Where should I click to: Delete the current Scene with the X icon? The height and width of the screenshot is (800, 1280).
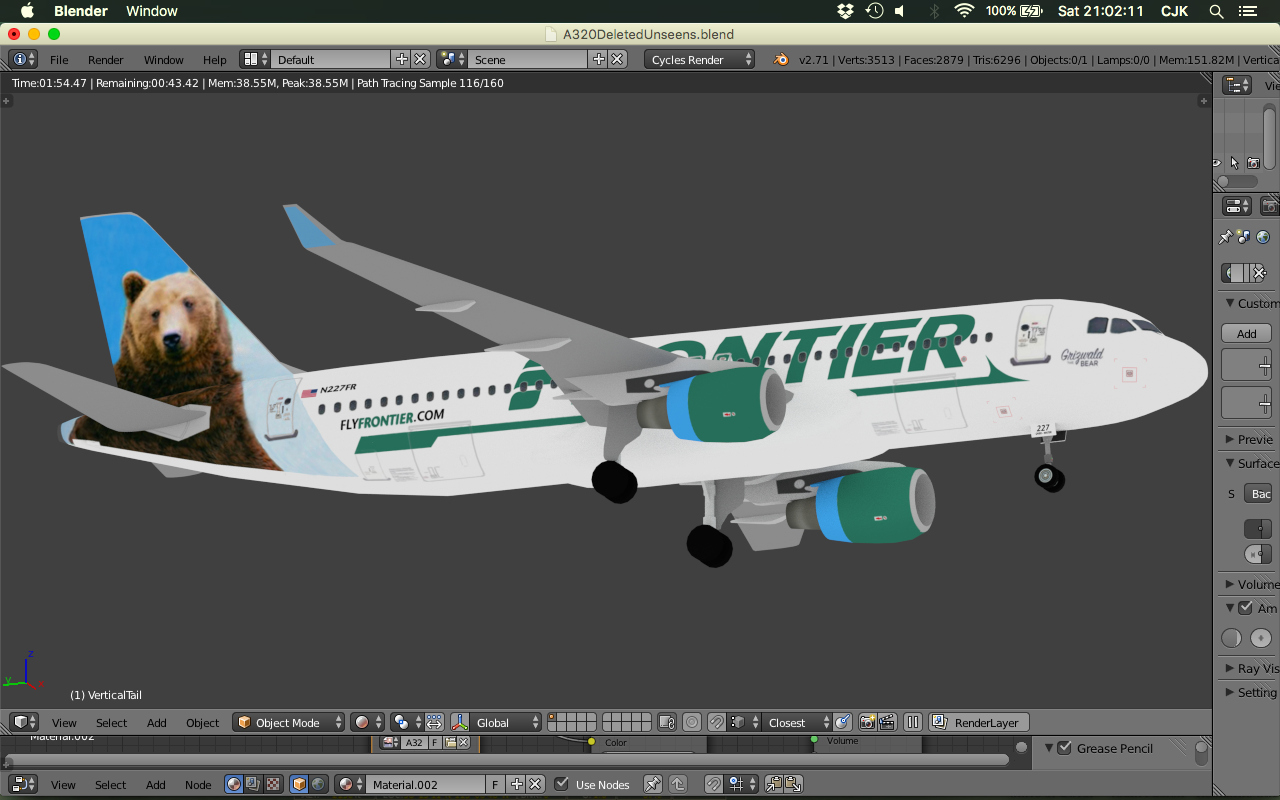click(617, 60)
